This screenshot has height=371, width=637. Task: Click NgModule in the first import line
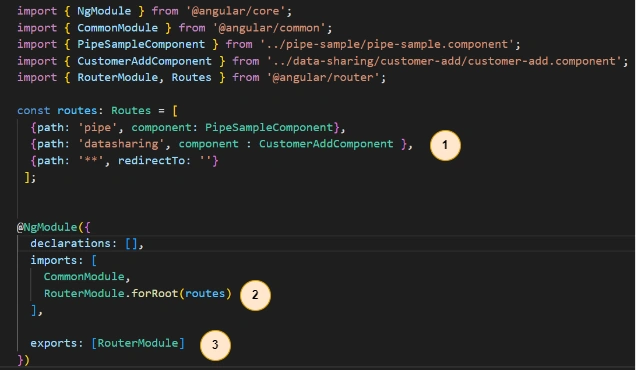click(104, 11)
